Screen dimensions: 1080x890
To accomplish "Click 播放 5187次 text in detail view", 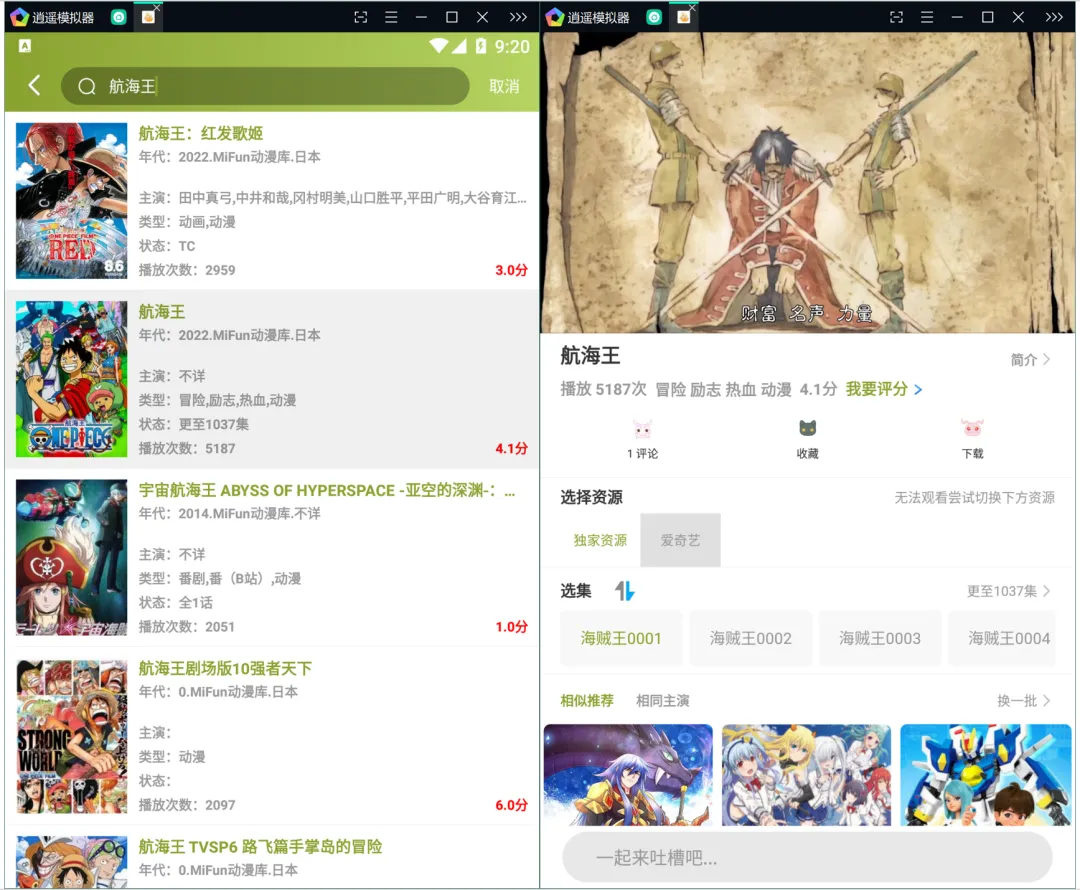I will pos(603,389).
